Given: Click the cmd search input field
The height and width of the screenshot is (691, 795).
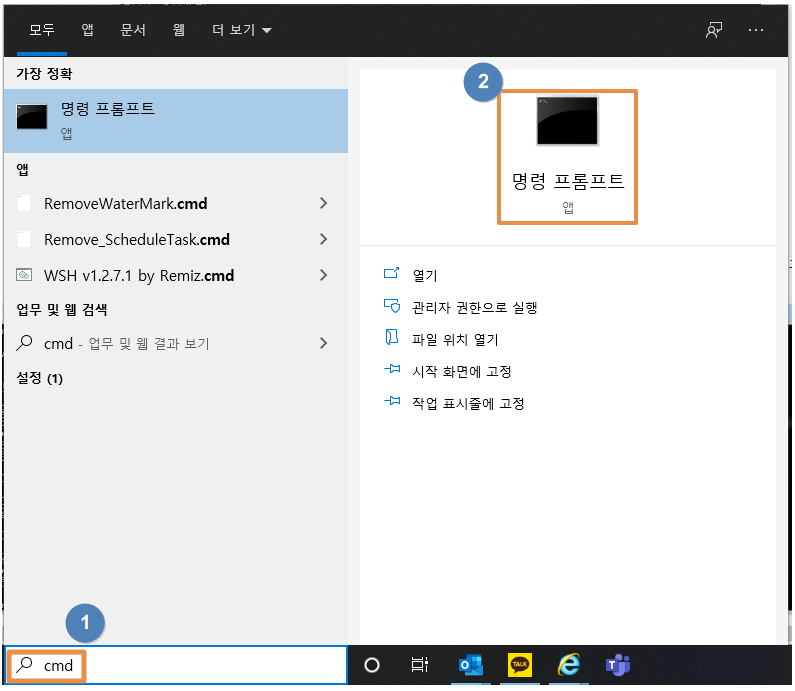Looking at the screenshot, I should click(x=176, y=665).
